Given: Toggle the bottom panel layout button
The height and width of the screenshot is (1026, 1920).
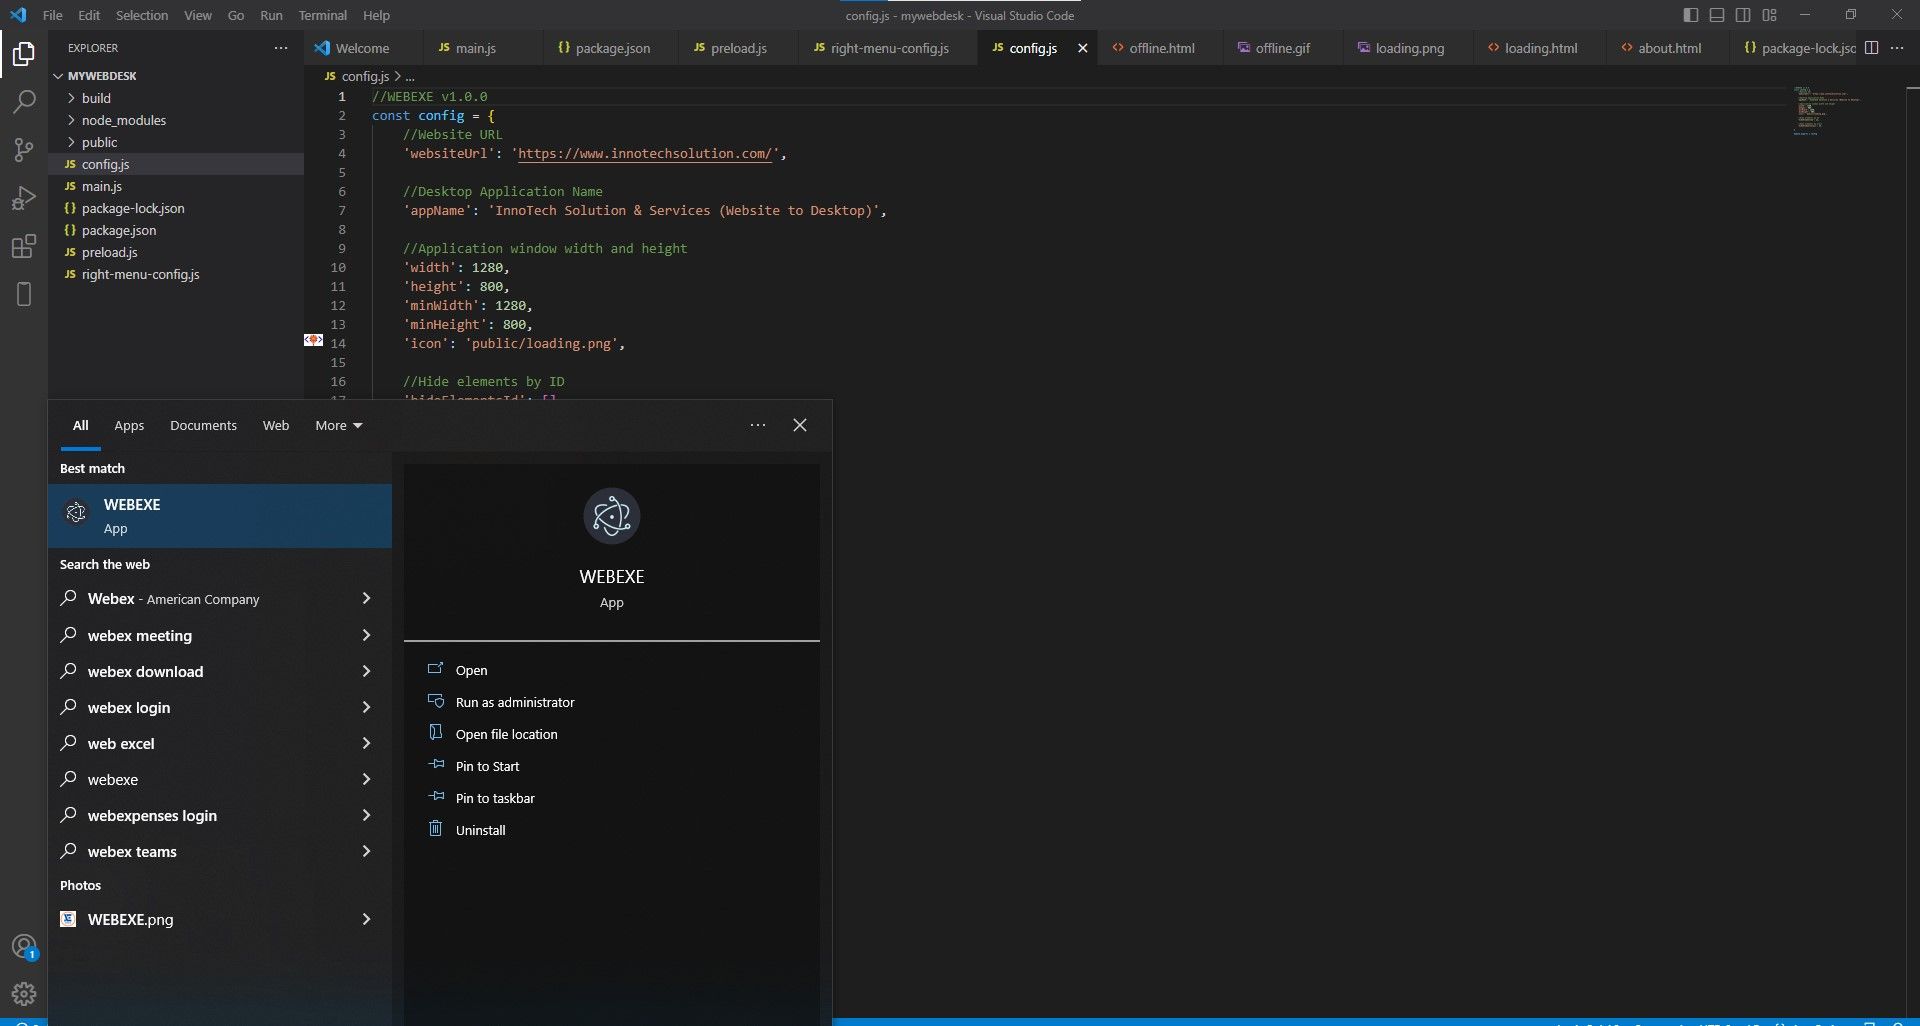Looking at the screenshot, I should 1717,15.
